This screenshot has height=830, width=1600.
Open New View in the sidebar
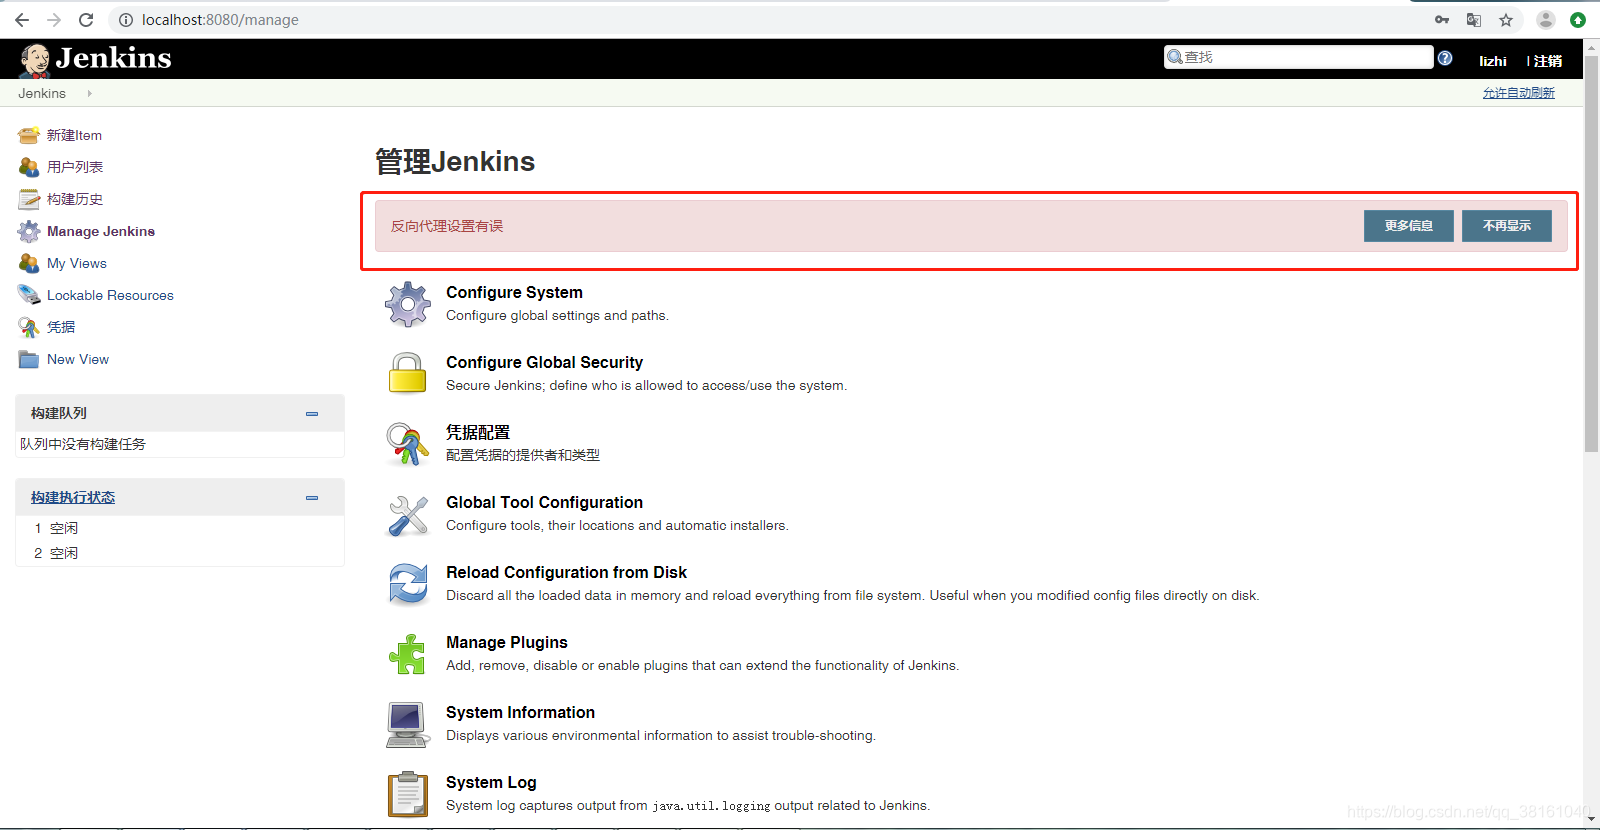point(78,359)
